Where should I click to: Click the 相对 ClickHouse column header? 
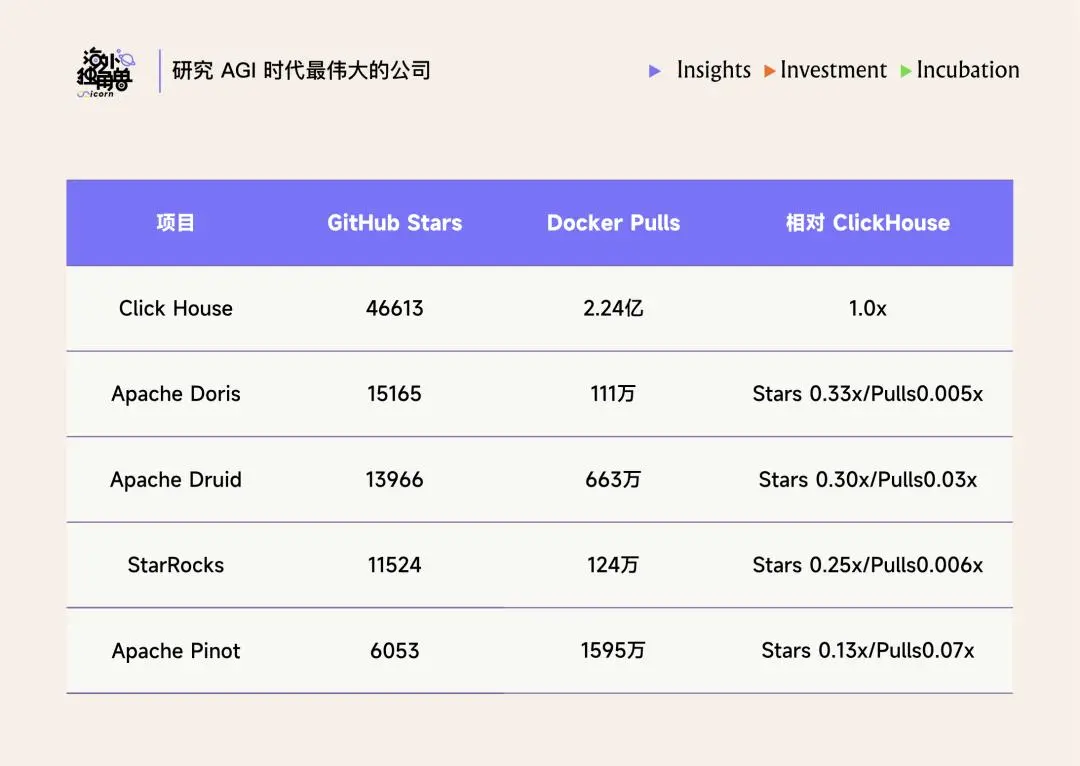868,222
